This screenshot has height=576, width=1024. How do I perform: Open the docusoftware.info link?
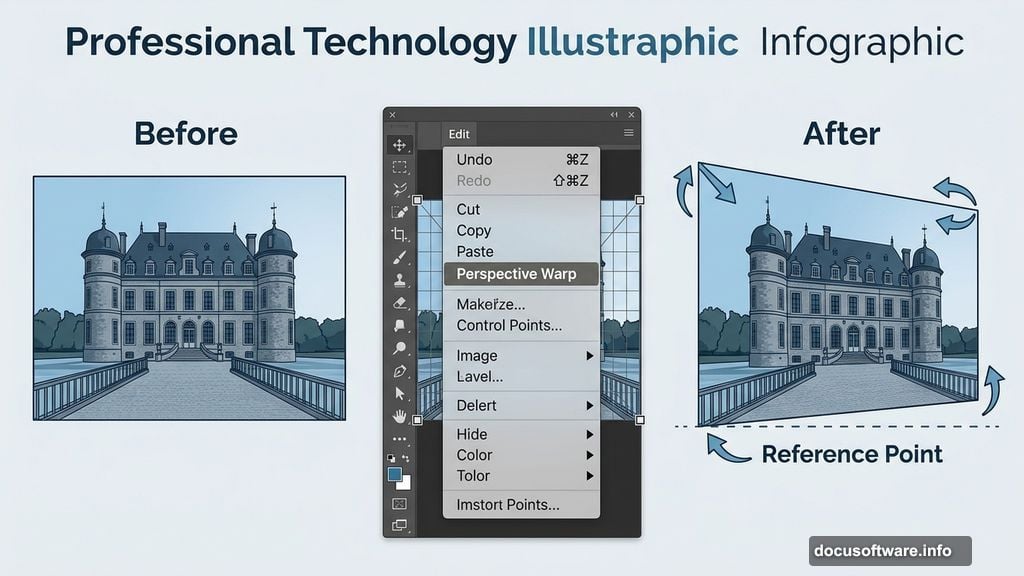[x=888, y=550]
